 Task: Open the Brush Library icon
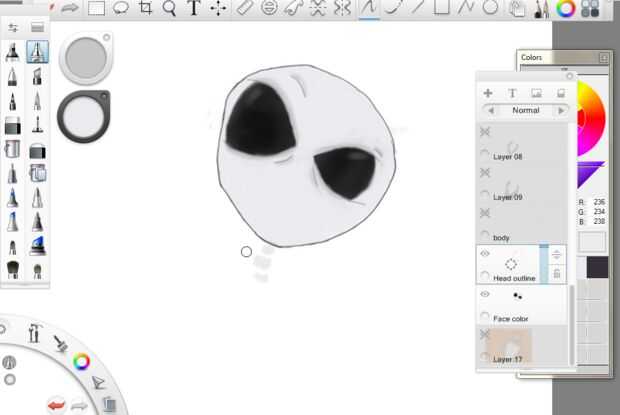pyautogui.click(x=37, y=27)
